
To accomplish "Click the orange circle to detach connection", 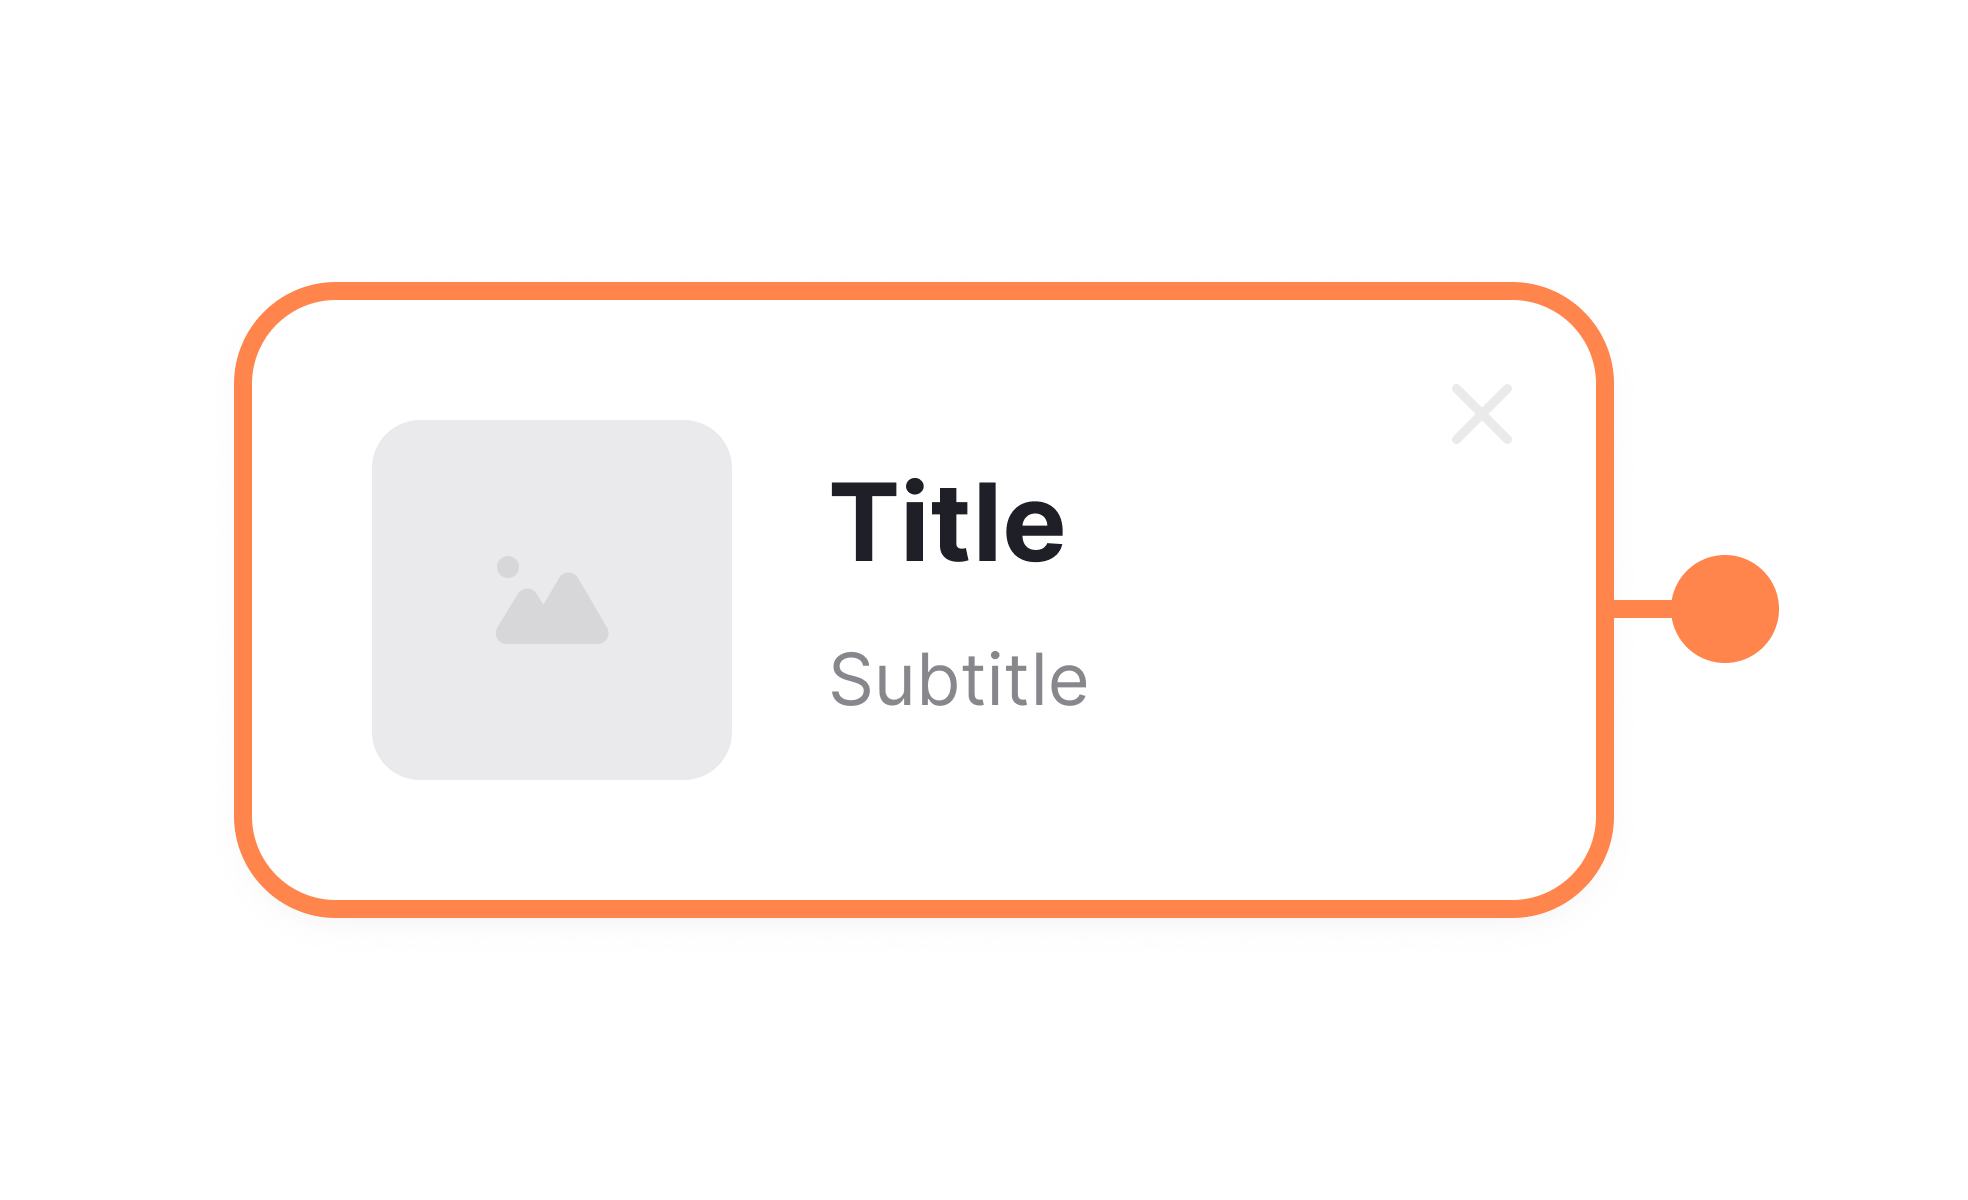I will coord(1726,607).
